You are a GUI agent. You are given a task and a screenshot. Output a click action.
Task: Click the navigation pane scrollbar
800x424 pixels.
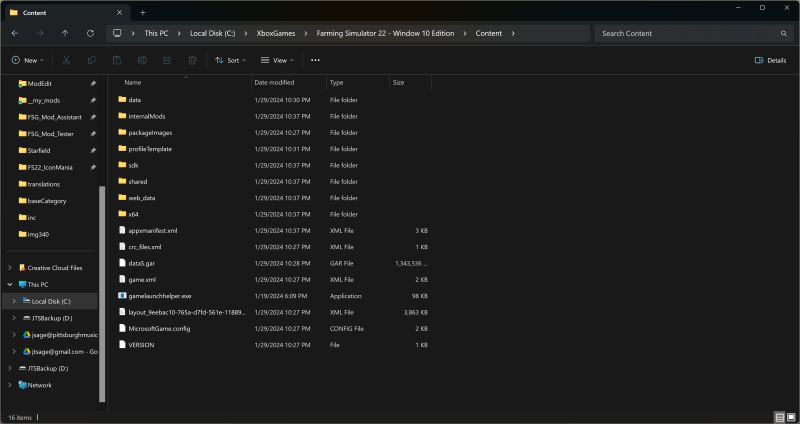point(102,294)
